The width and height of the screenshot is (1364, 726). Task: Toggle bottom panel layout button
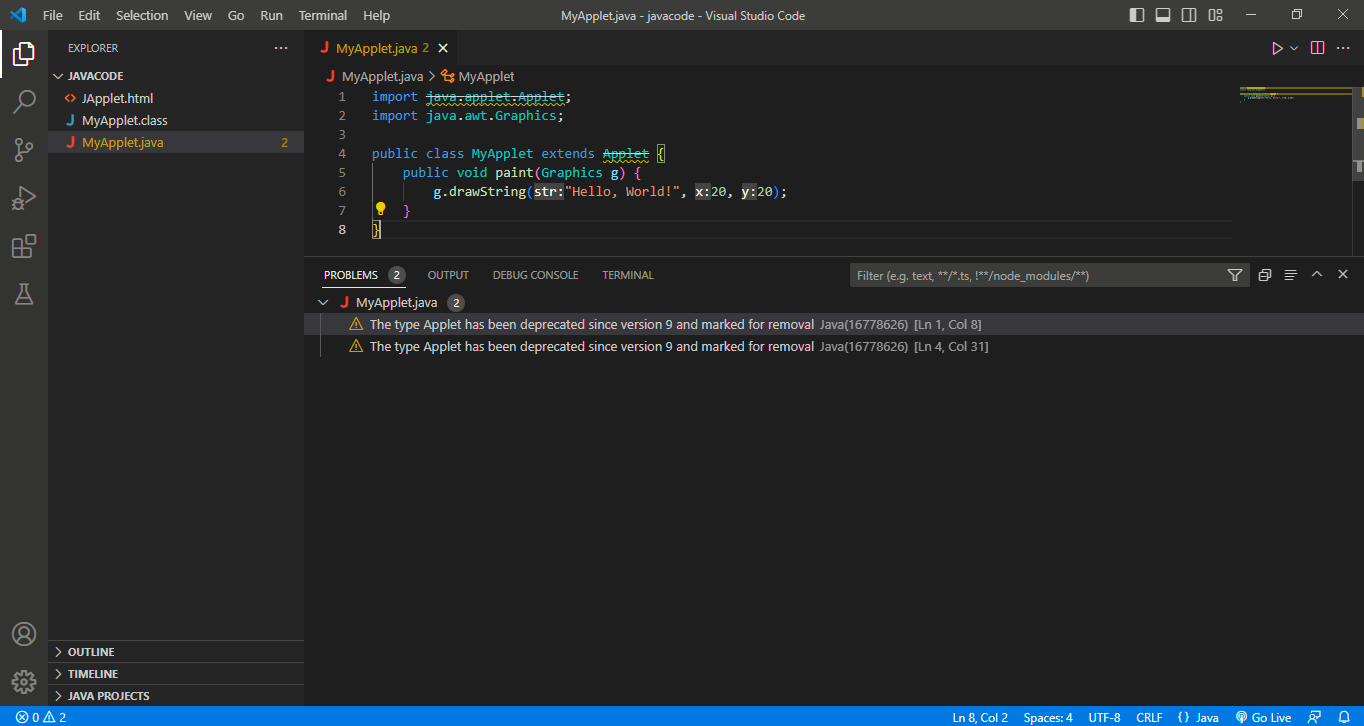point(1163,15)
